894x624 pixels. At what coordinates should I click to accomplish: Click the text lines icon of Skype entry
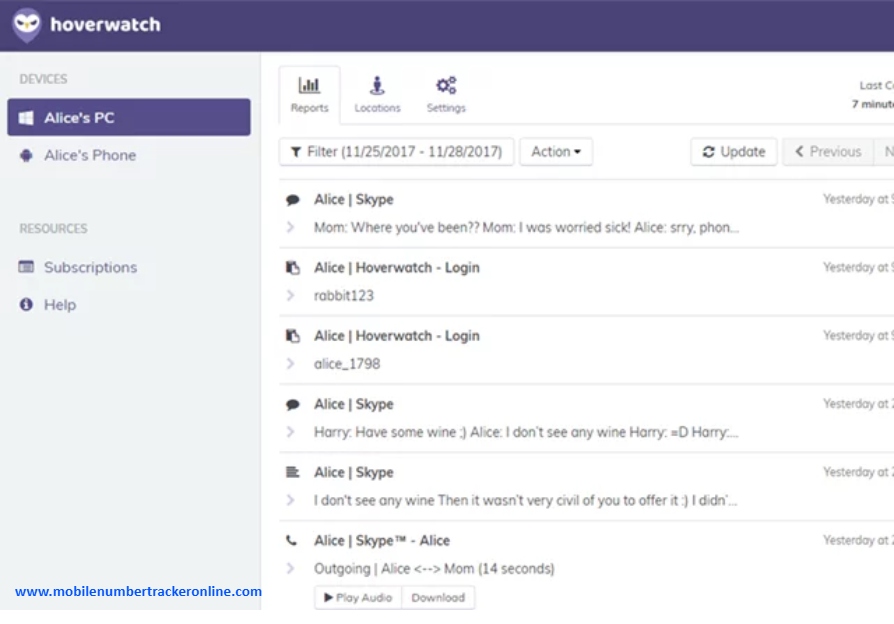coord(293,473)
